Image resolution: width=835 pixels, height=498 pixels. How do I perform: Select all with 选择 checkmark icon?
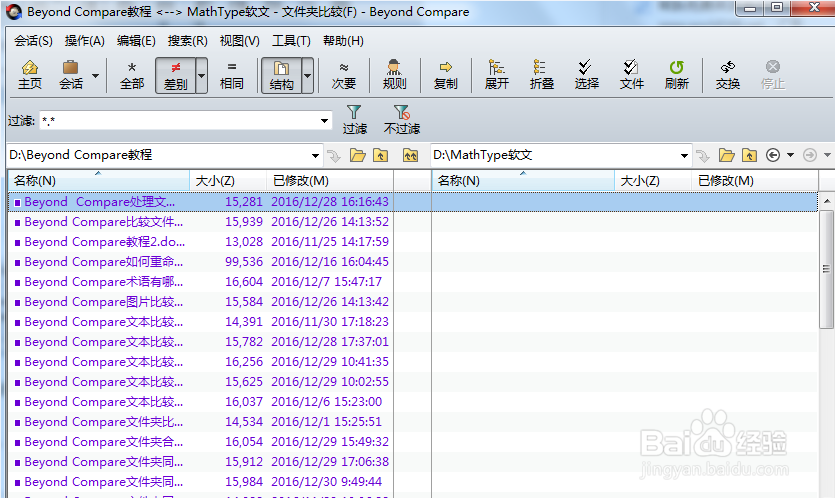coord(586,75)
